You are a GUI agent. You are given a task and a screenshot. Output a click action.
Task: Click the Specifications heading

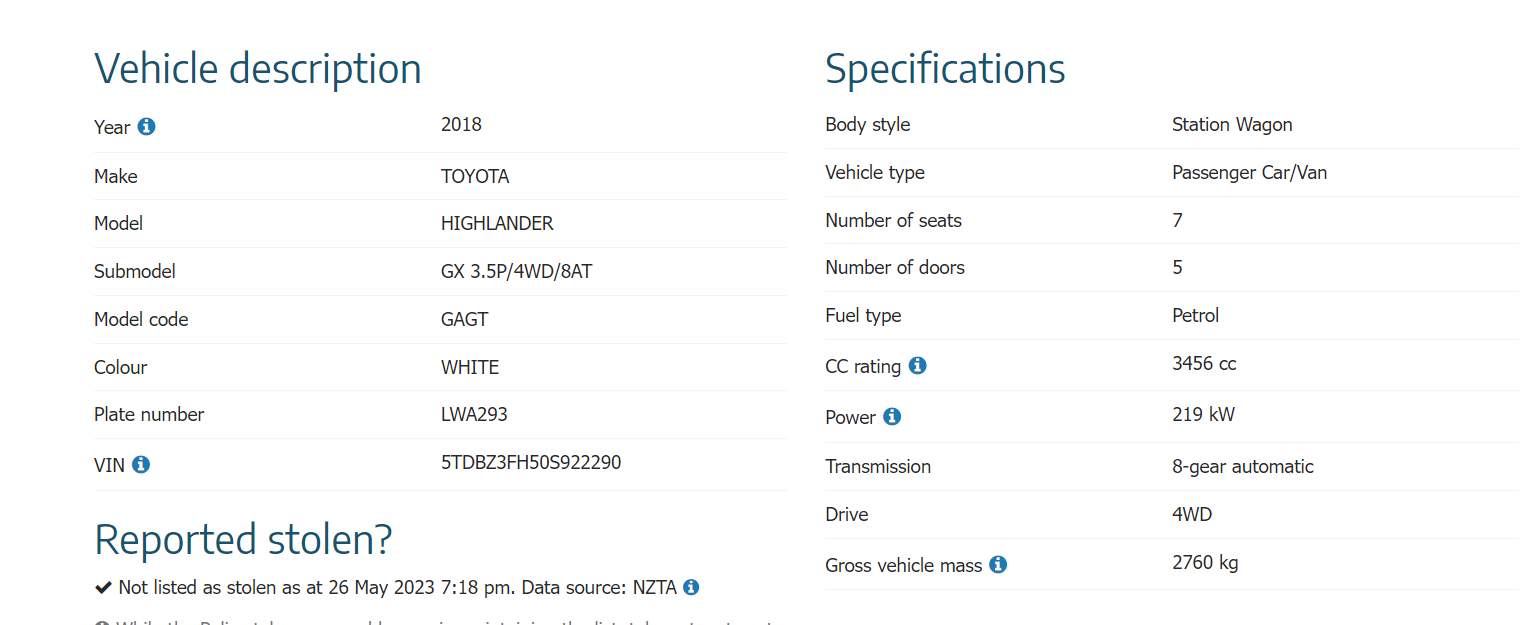click(x=945, y=69)
